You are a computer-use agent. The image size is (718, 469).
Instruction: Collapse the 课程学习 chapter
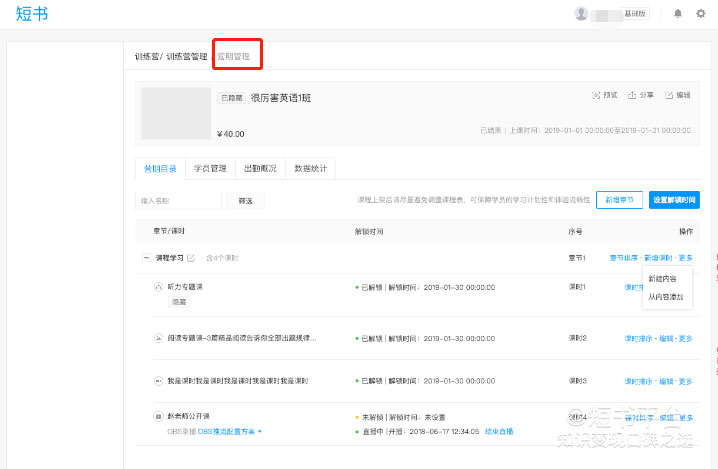point(146,258)
